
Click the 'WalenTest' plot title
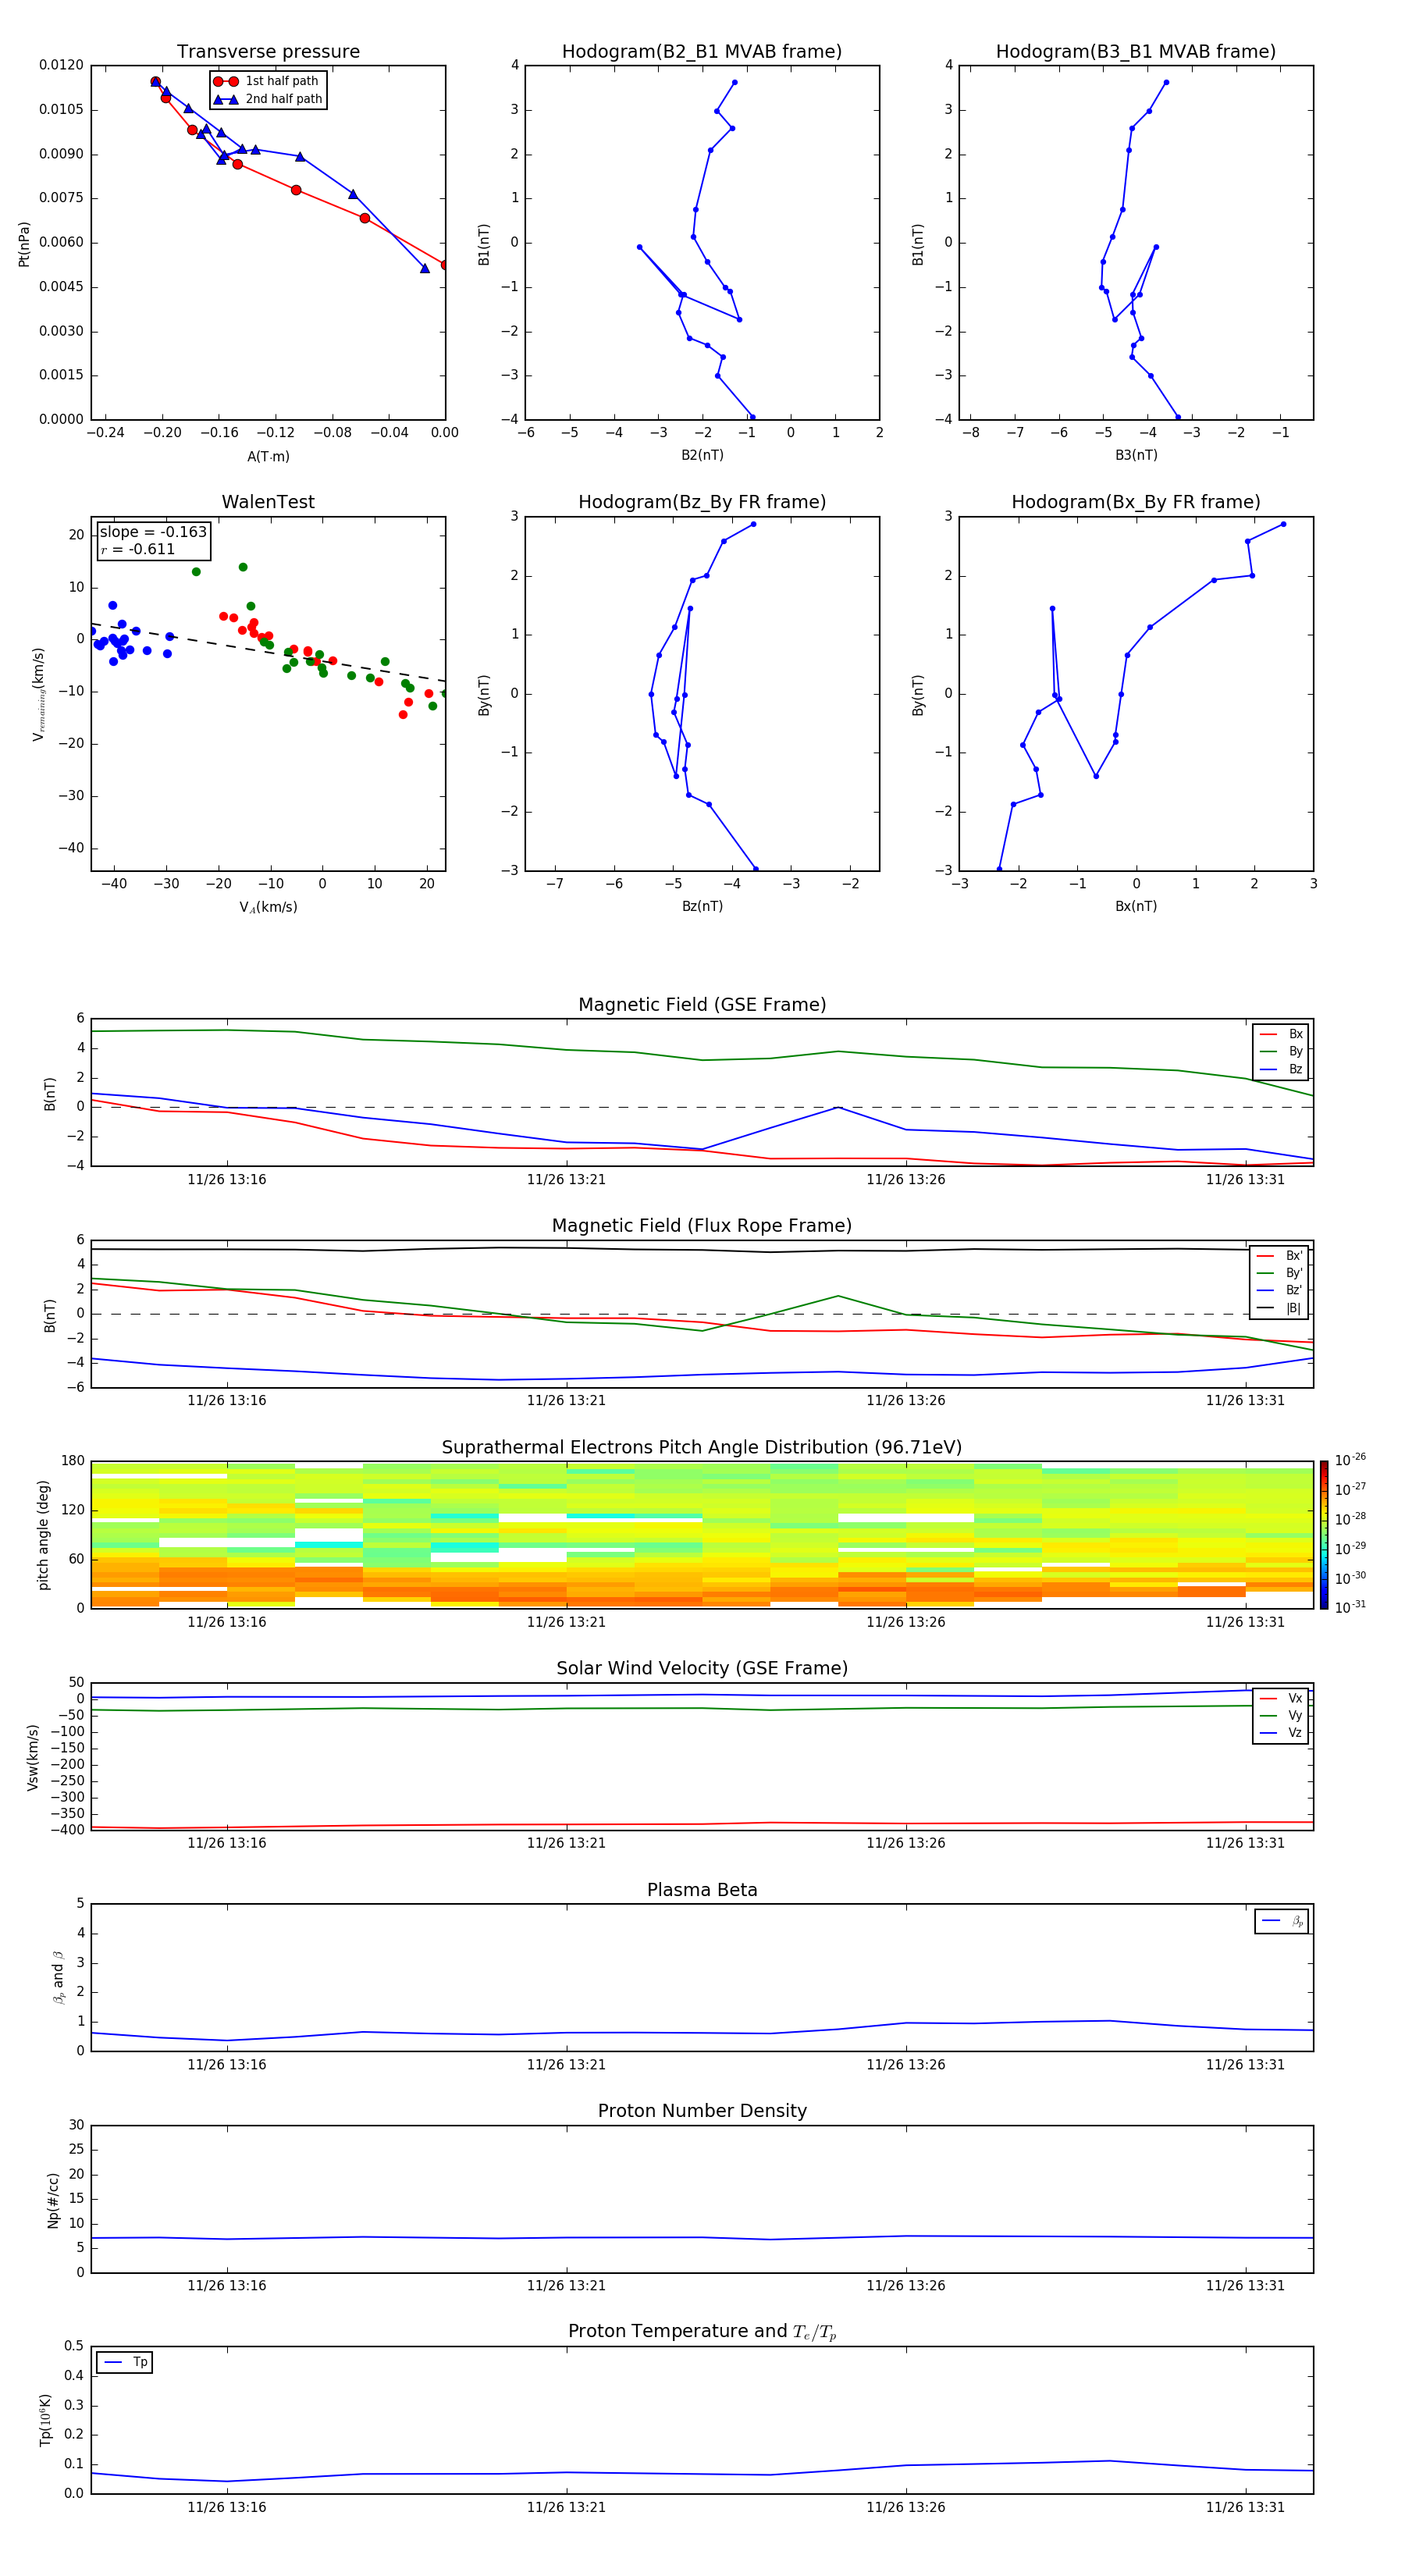[268, 502]
